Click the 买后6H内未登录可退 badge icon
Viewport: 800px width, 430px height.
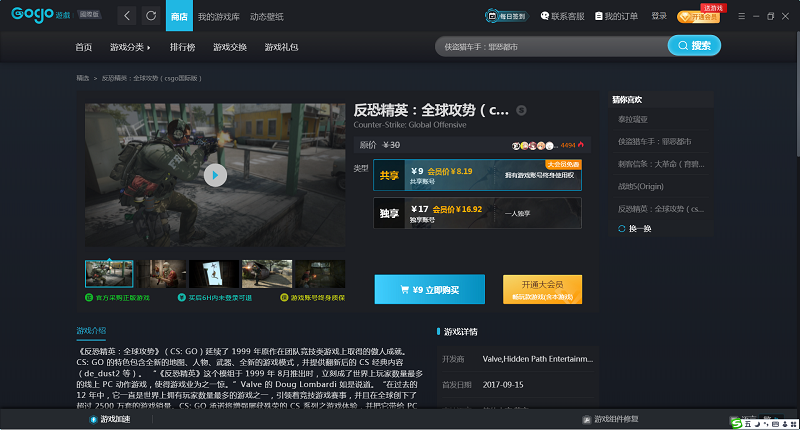181,297
